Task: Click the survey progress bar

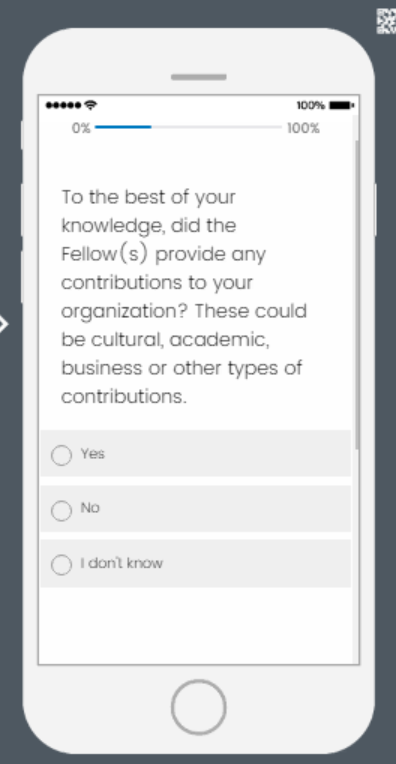Action: [x=188, y=127]
